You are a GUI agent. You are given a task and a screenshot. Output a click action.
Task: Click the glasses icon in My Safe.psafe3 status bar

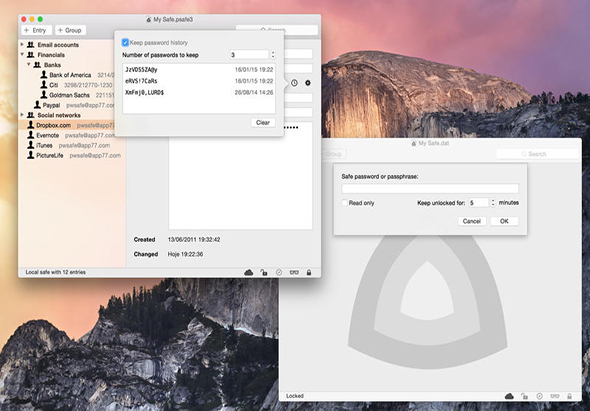pyautogui.click(x=294, y=272)
